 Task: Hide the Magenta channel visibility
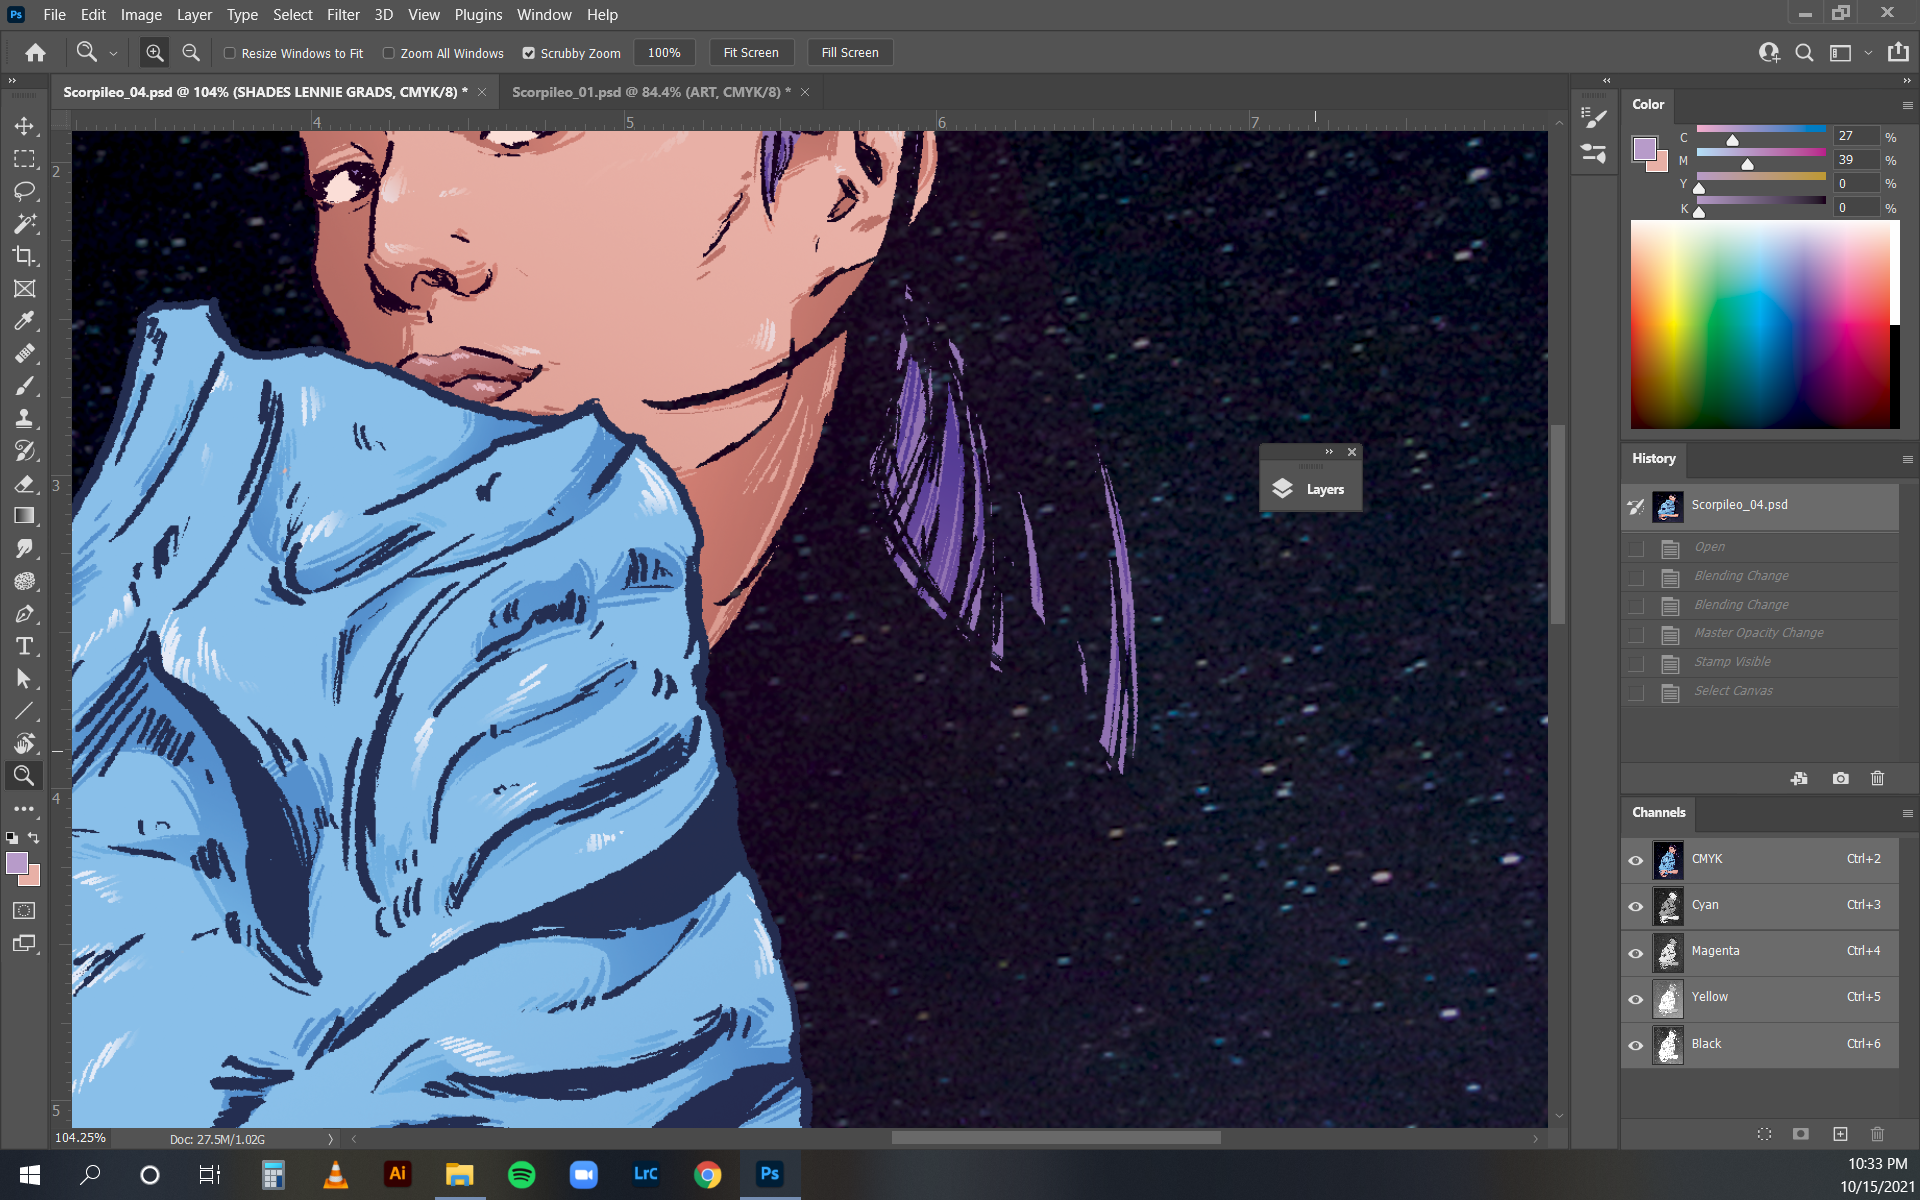click(1636, 952)
